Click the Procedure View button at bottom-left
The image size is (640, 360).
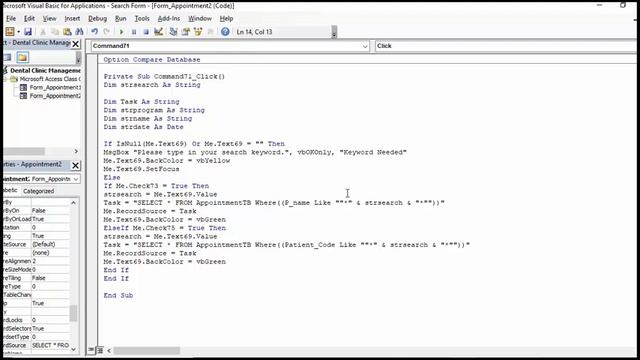point(91,350)
